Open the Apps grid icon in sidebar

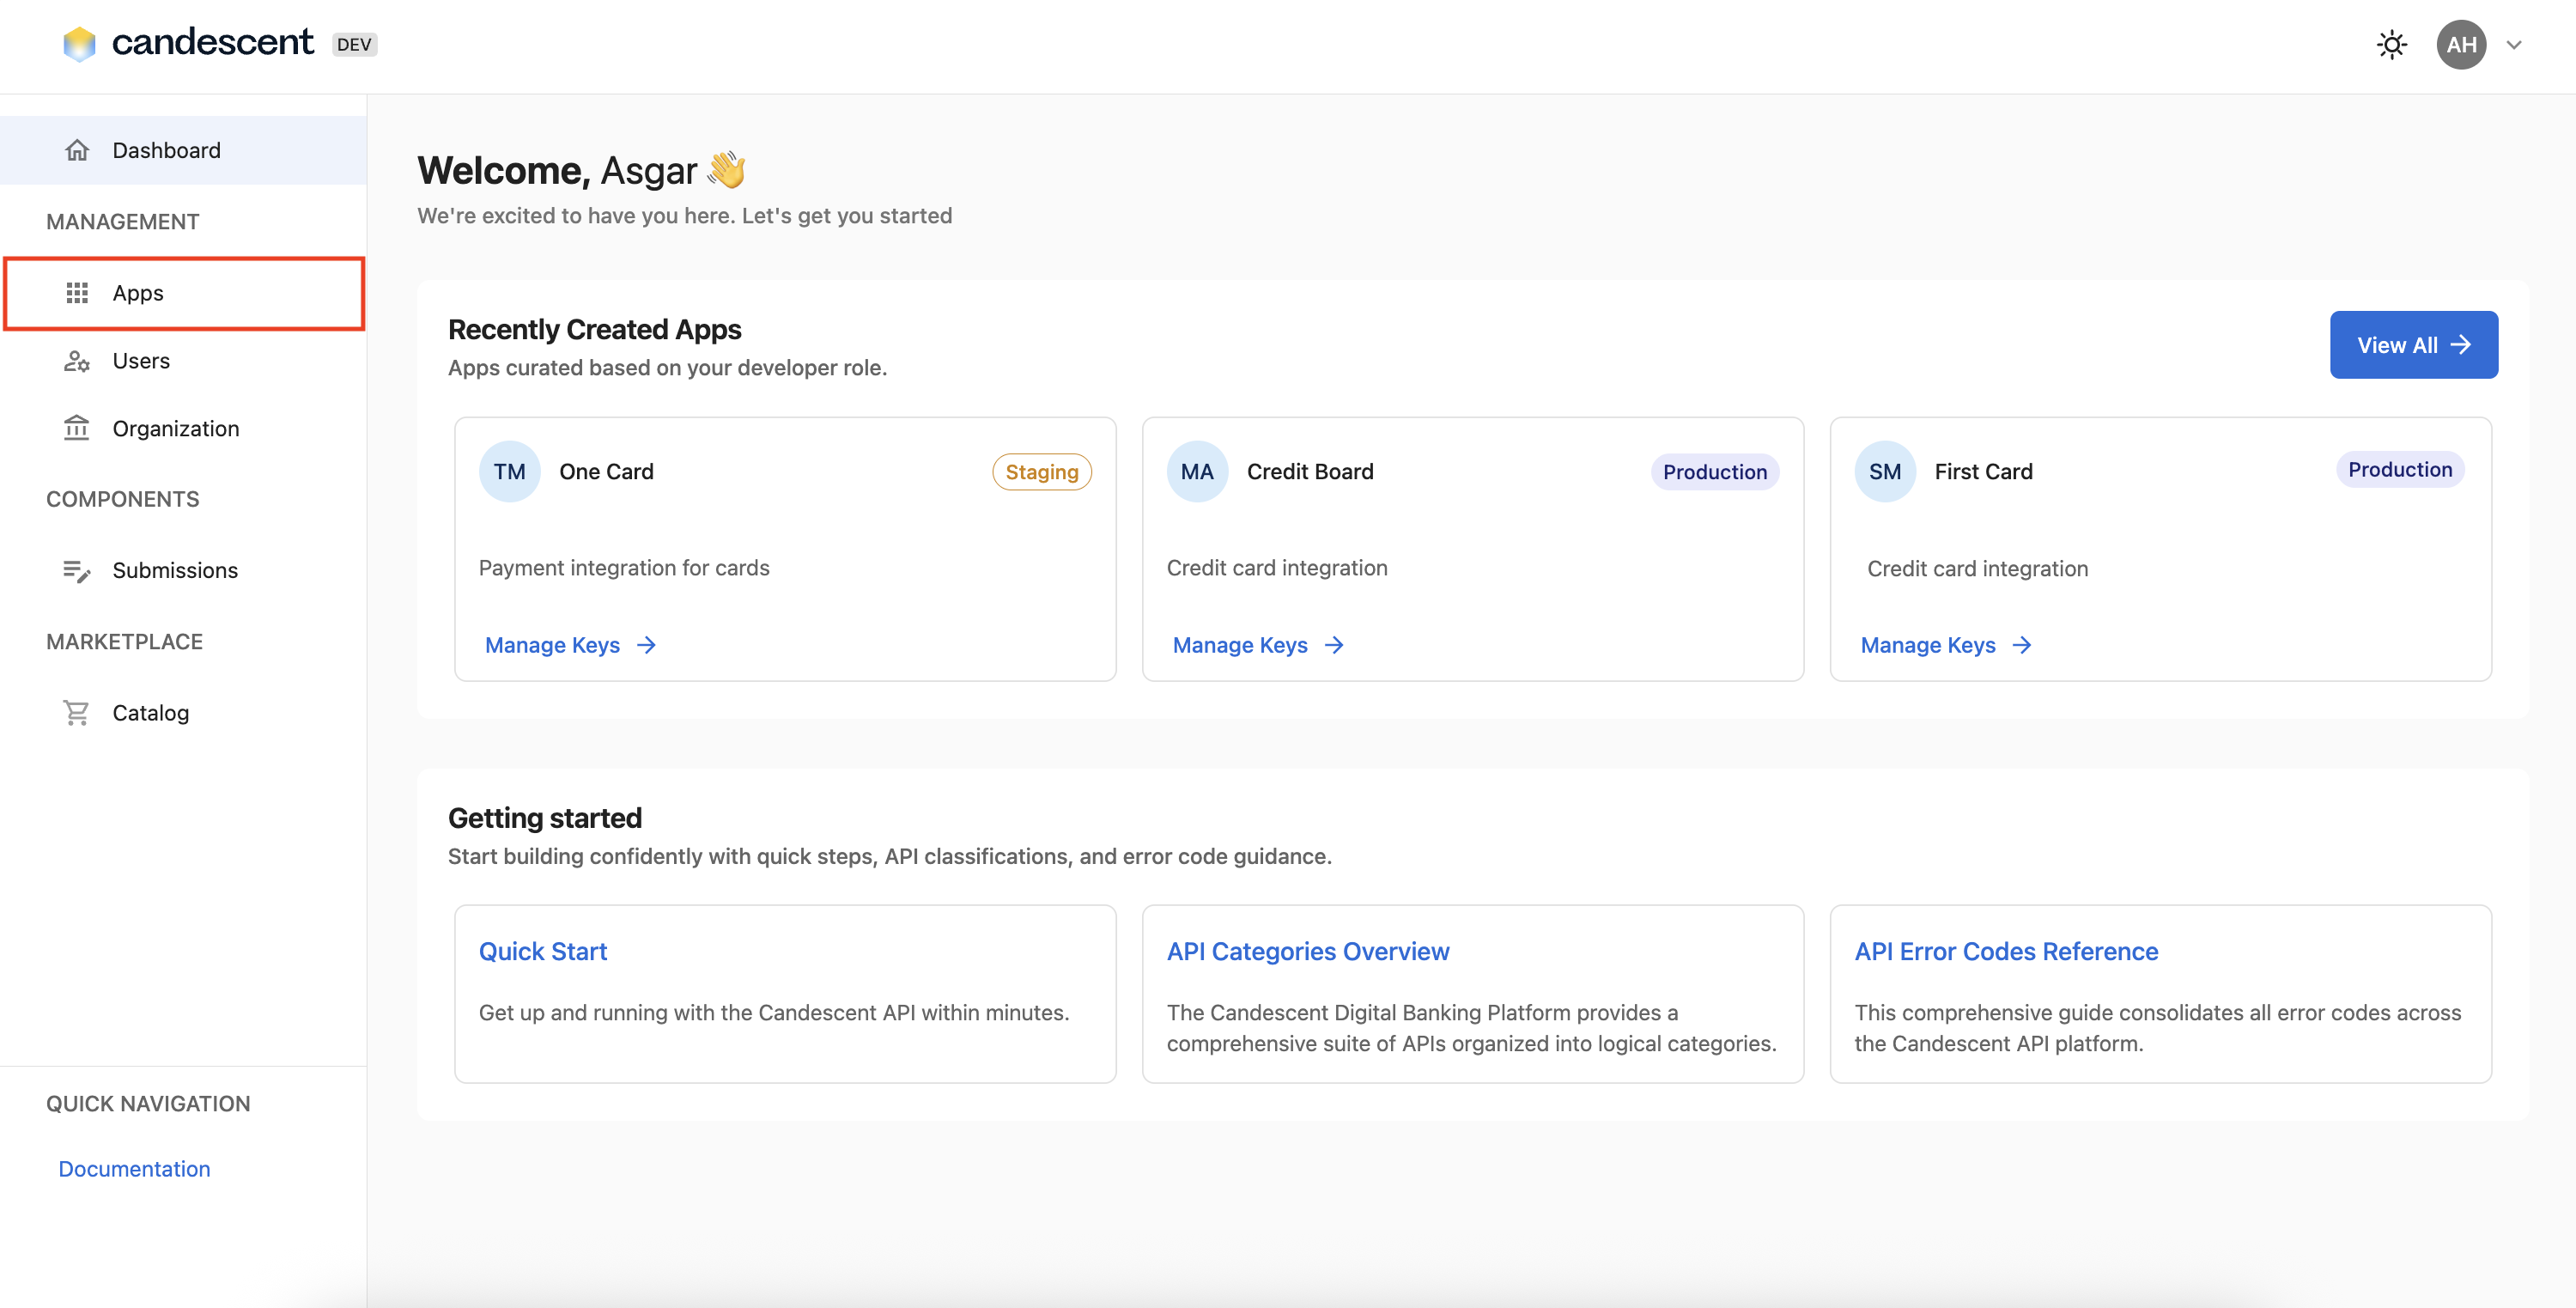click(x=77, y=292)
